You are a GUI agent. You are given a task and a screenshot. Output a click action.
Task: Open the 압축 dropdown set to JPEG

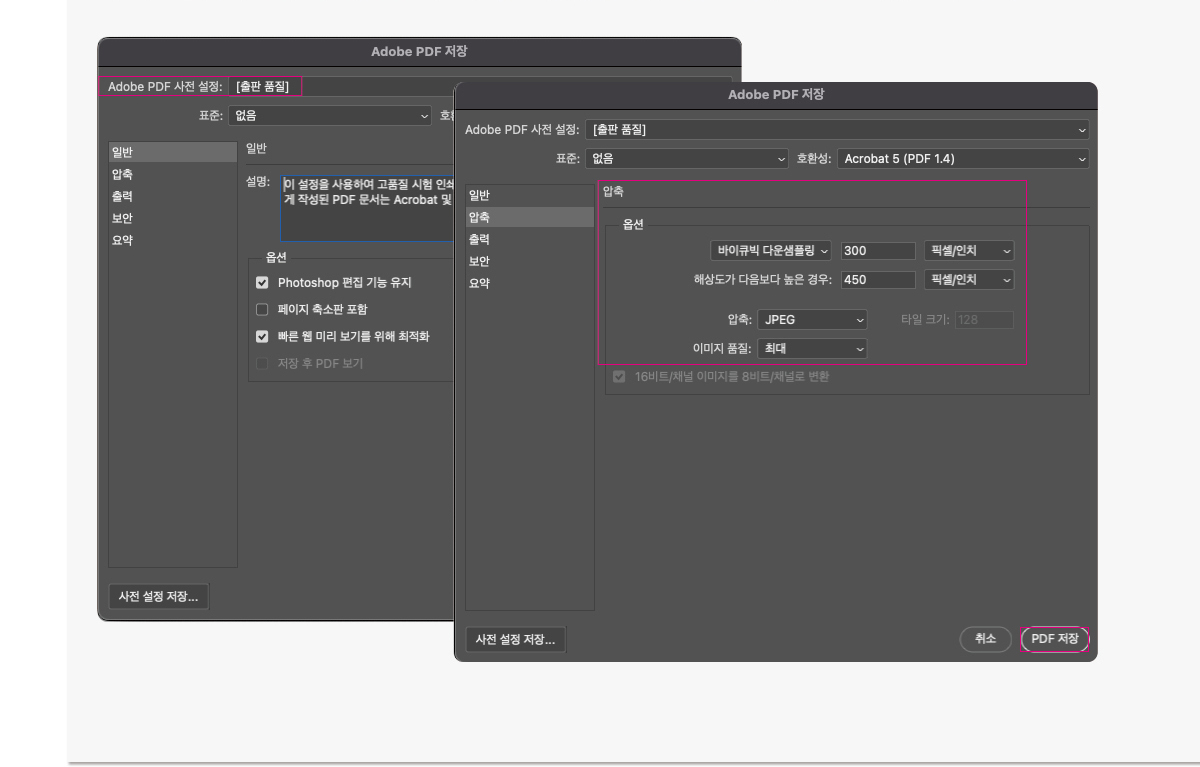click(x=812, y=319)
